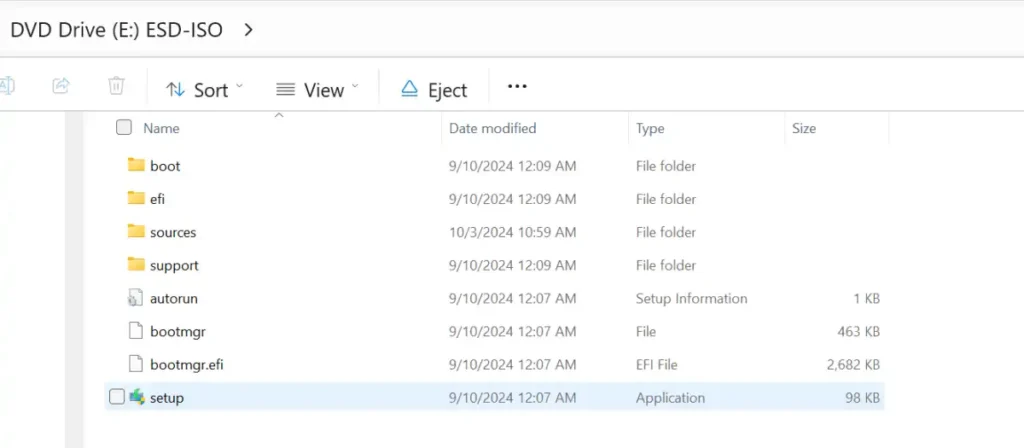The image size is (1024, 448).
Task: Eject the DVD drive
Action: point(434,89)
